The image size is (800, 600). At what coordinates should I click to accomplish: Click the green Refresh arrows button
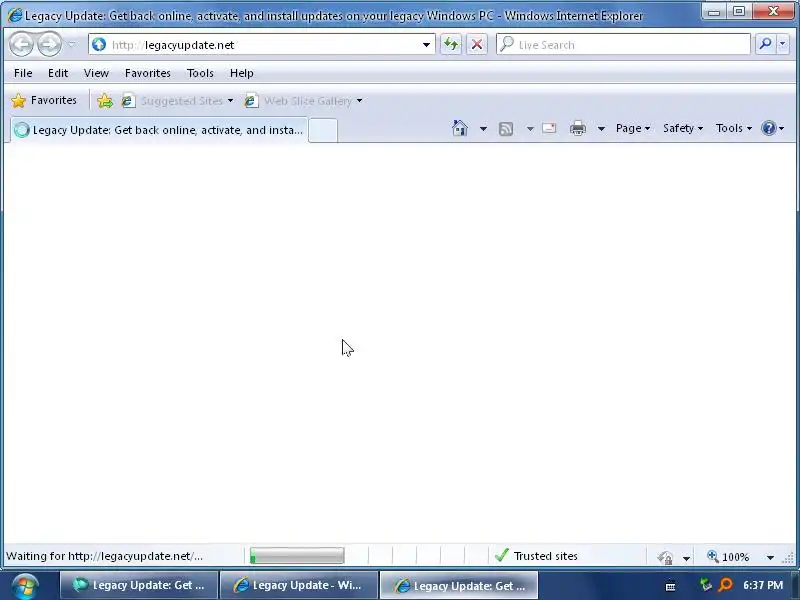(x=451, y=44)
